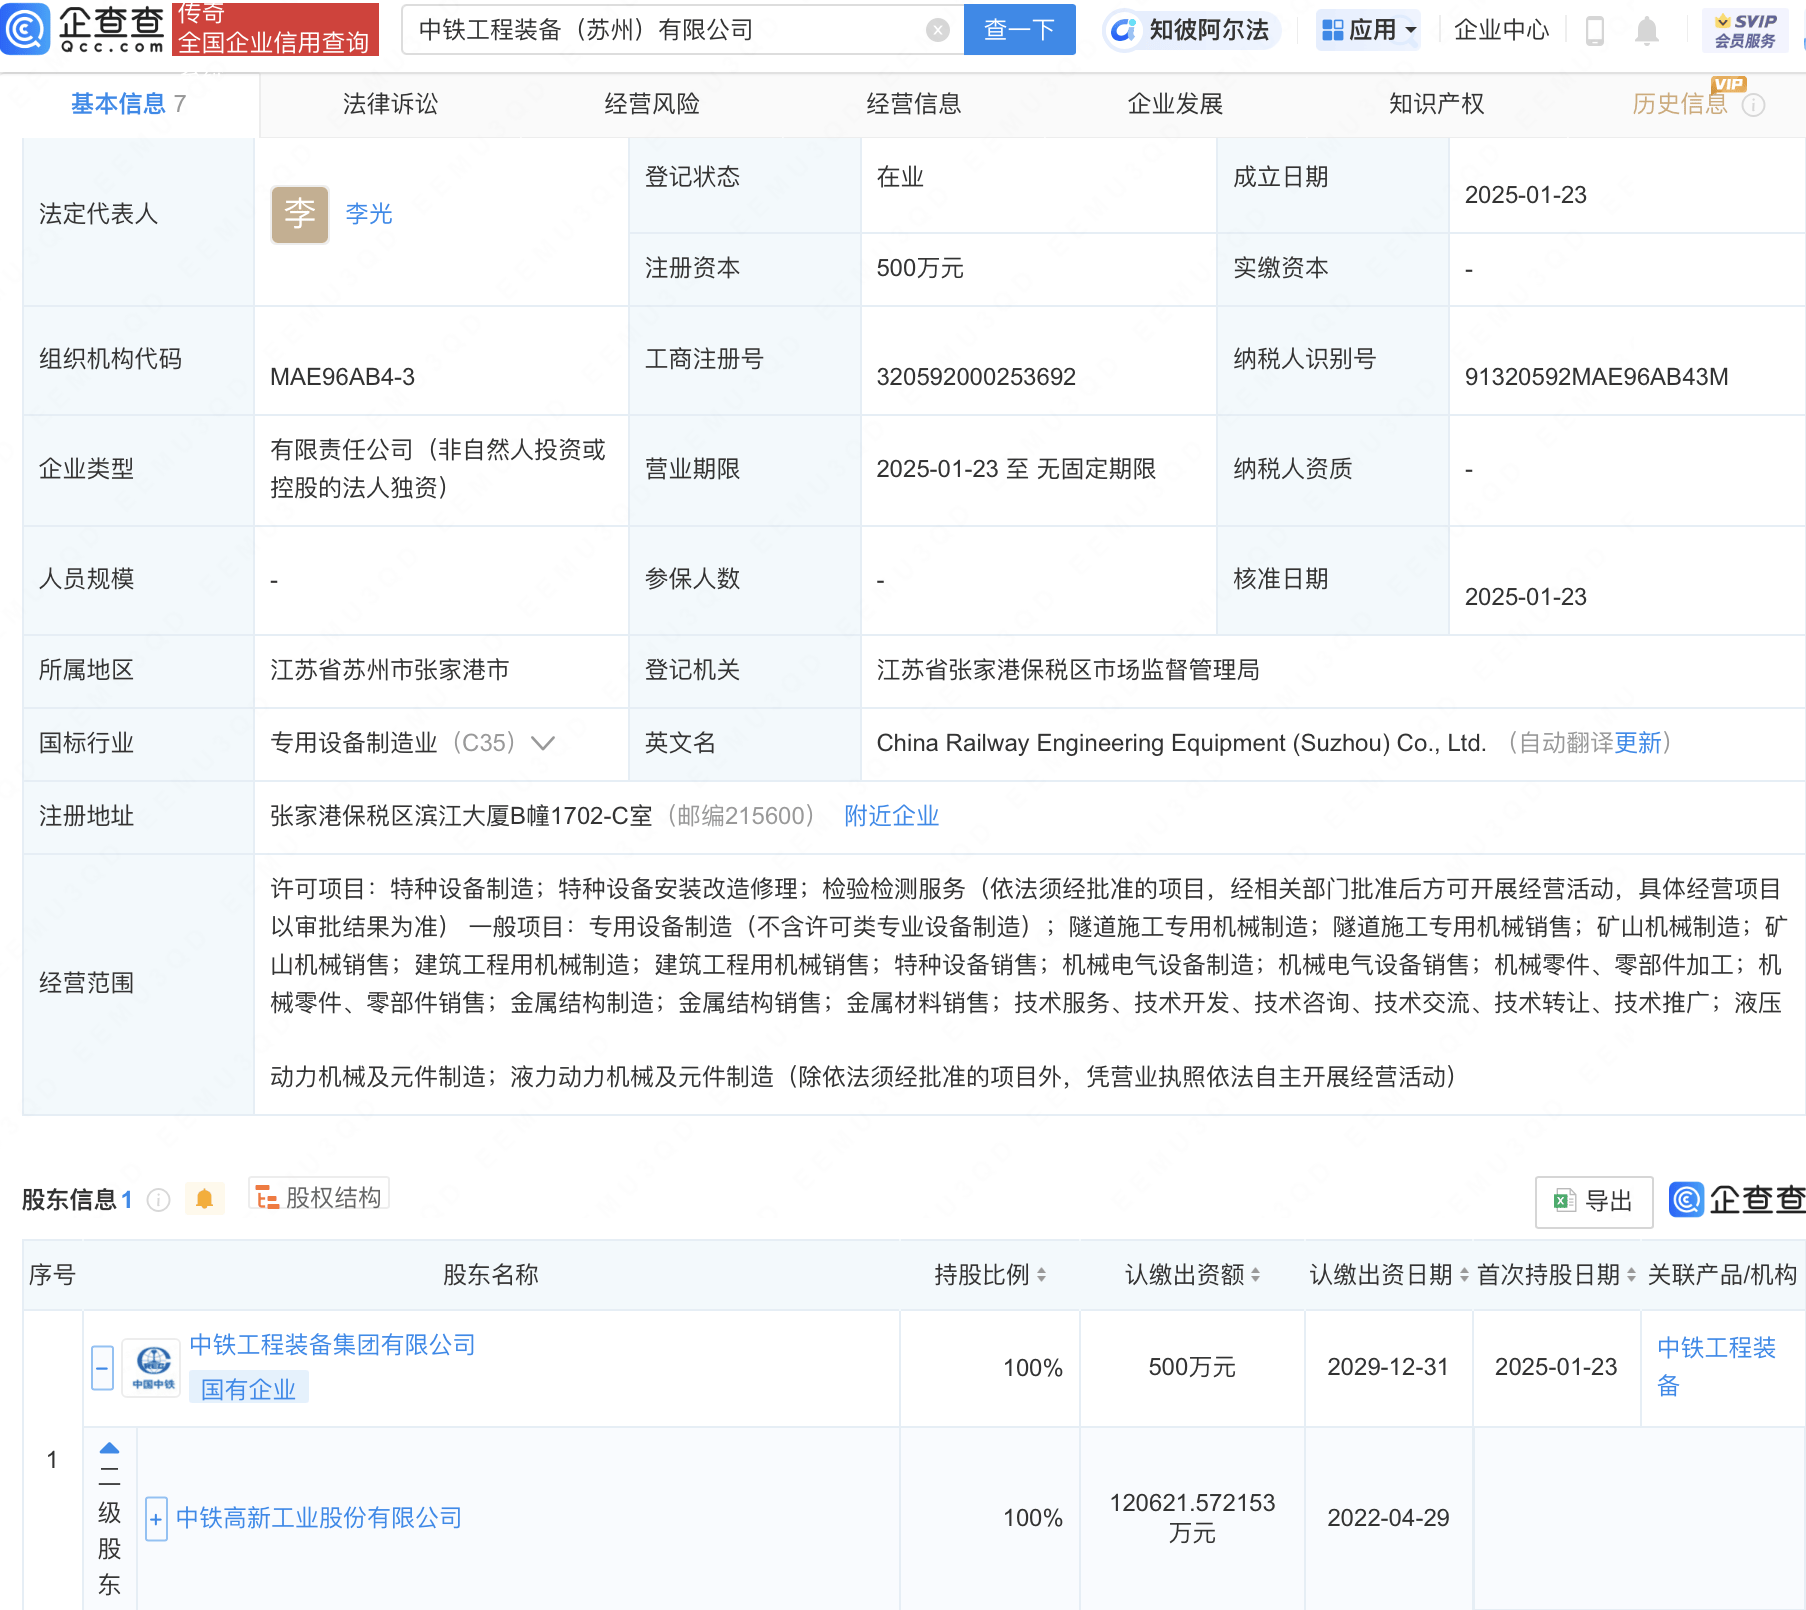Click 2022-04-29 date cell
Viewport: 1806px width, 1610px height.
tap(1388, 1518)
